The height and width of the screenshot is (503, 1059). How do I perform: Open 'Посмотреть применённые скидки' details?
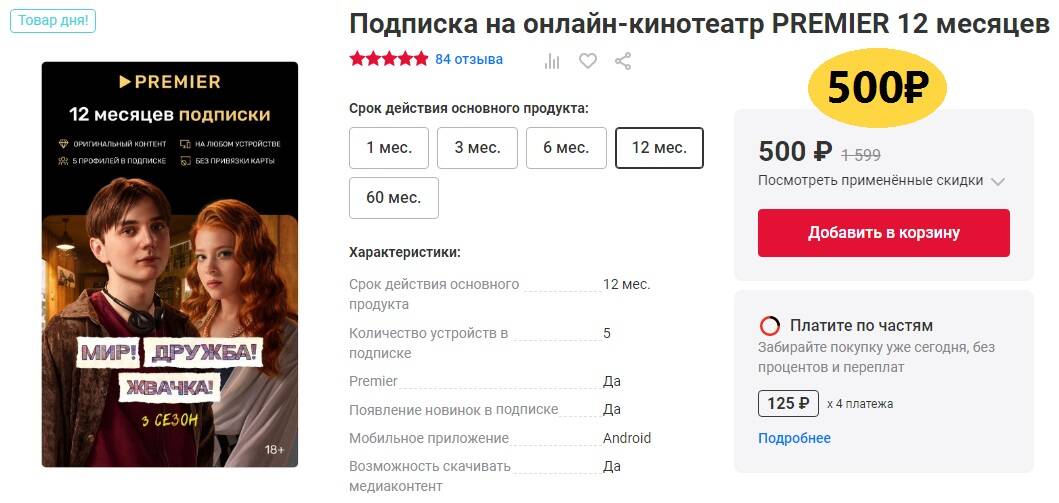(x=870, y=181)
